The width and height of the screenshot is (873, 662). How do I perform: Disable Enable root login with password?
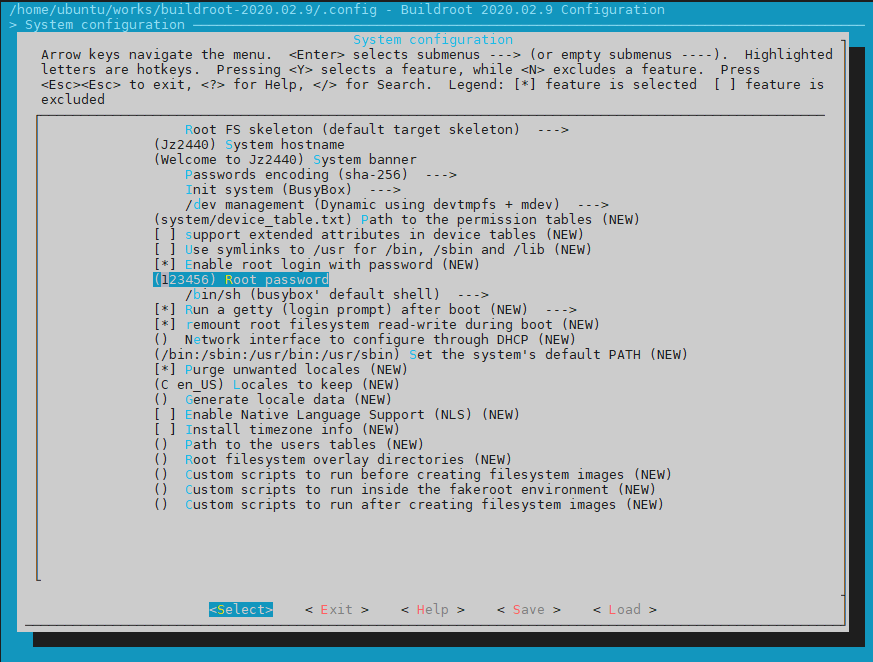[317, 264]
